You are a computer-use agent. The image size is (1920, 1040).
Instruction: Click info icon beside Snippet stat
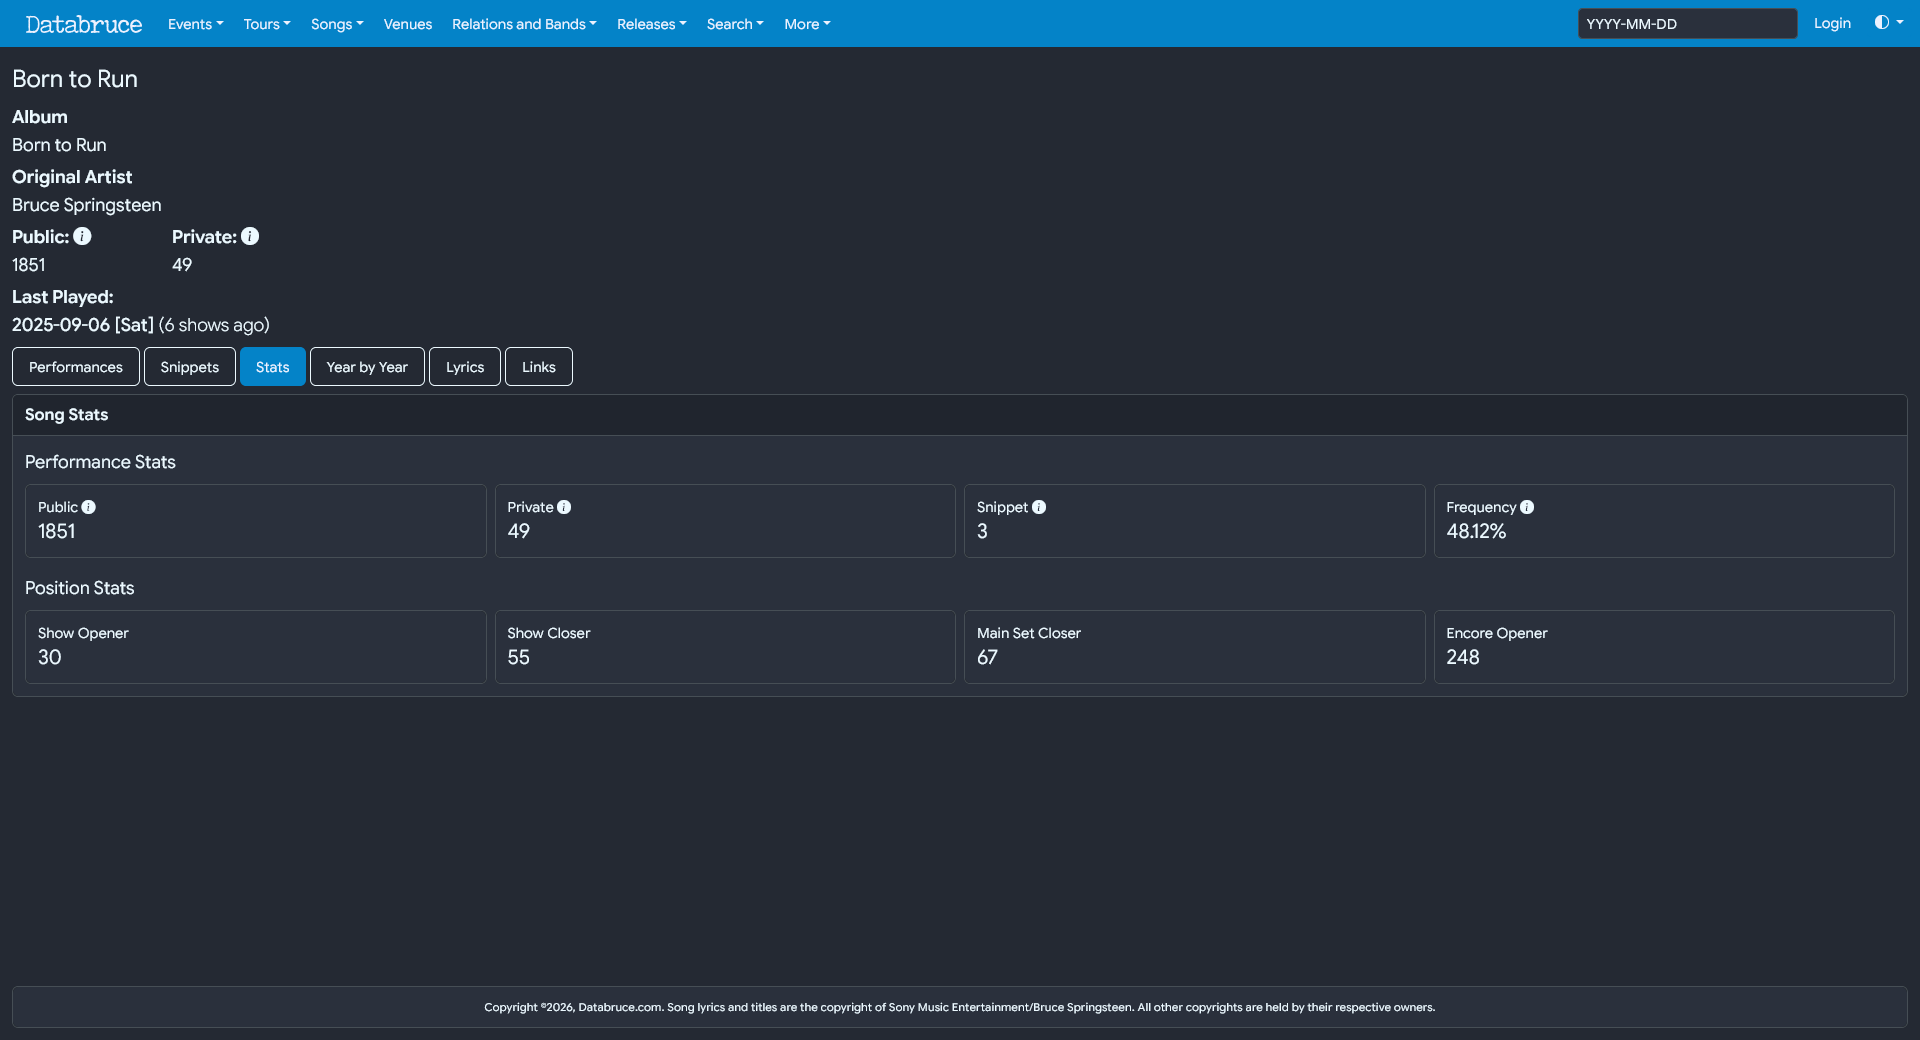(x=1039, y=507)
